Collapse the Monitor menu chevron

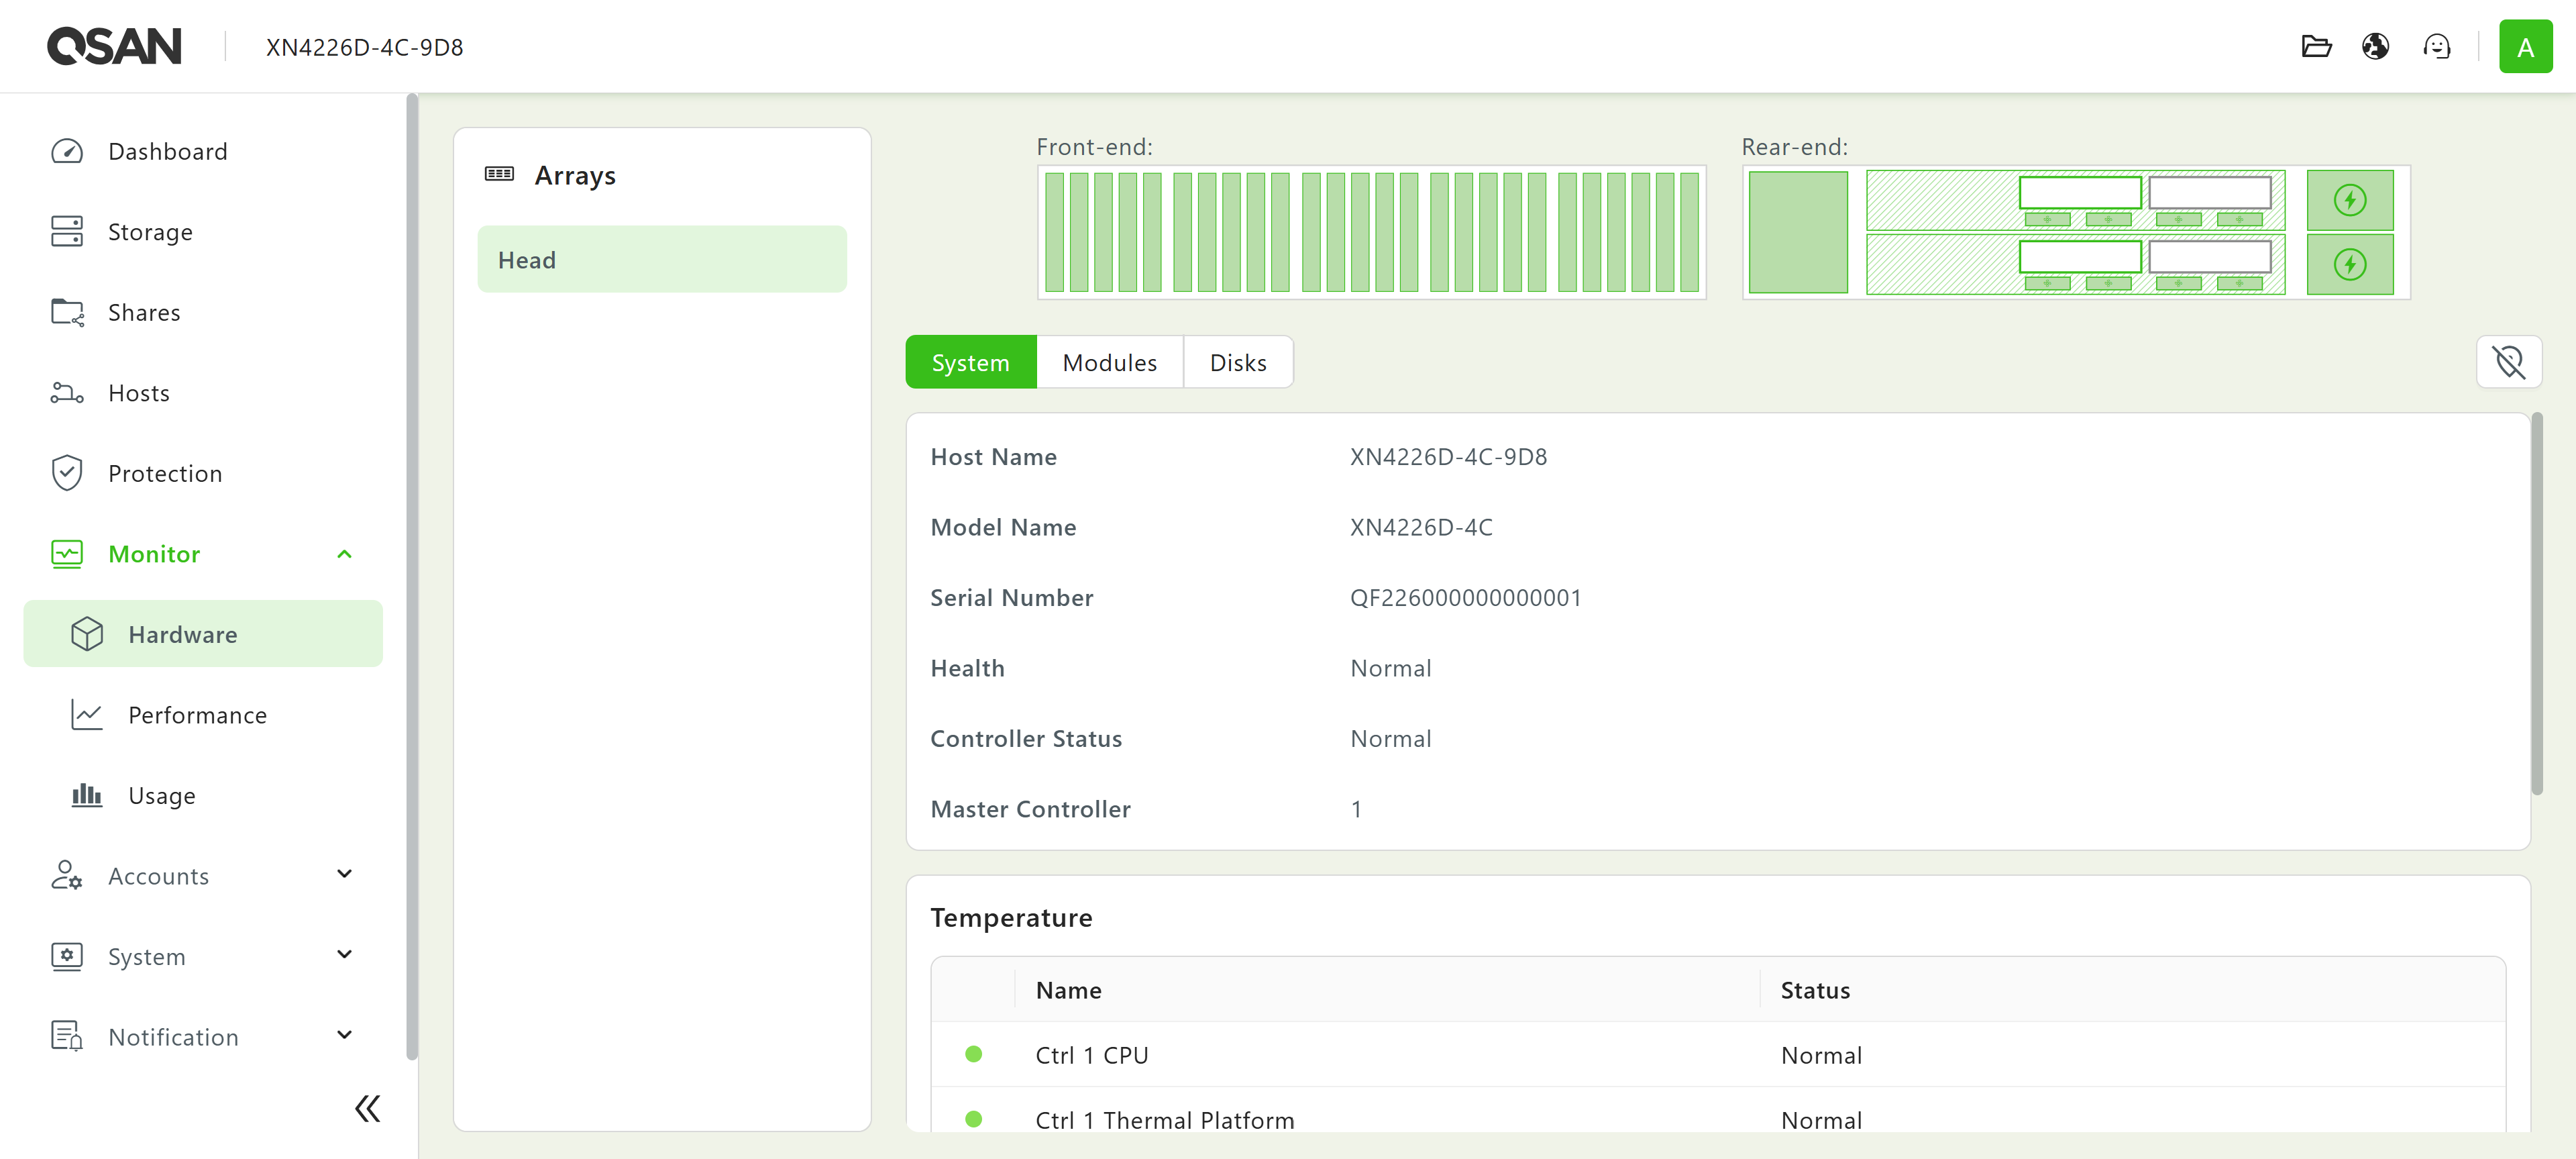pyautogui.click(x=344, y=554)
